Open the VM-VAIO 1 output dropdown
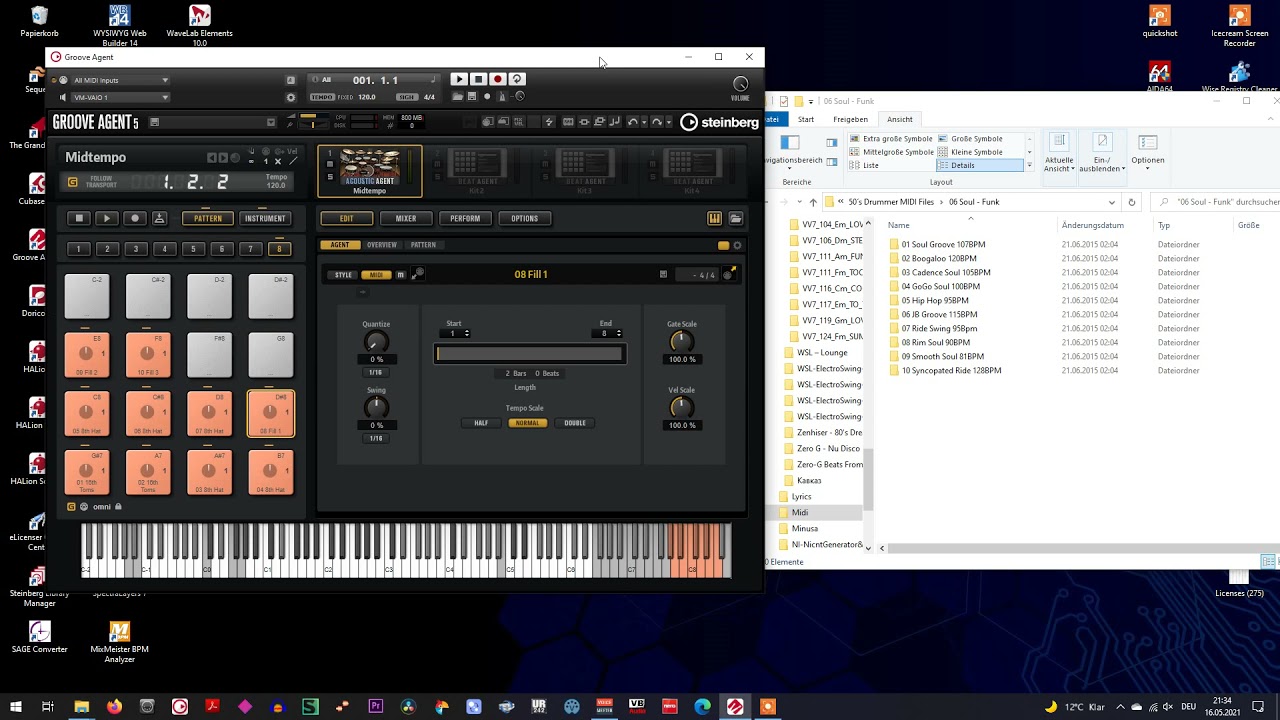This screenshot has width=1280, height=720. point(121,97)
